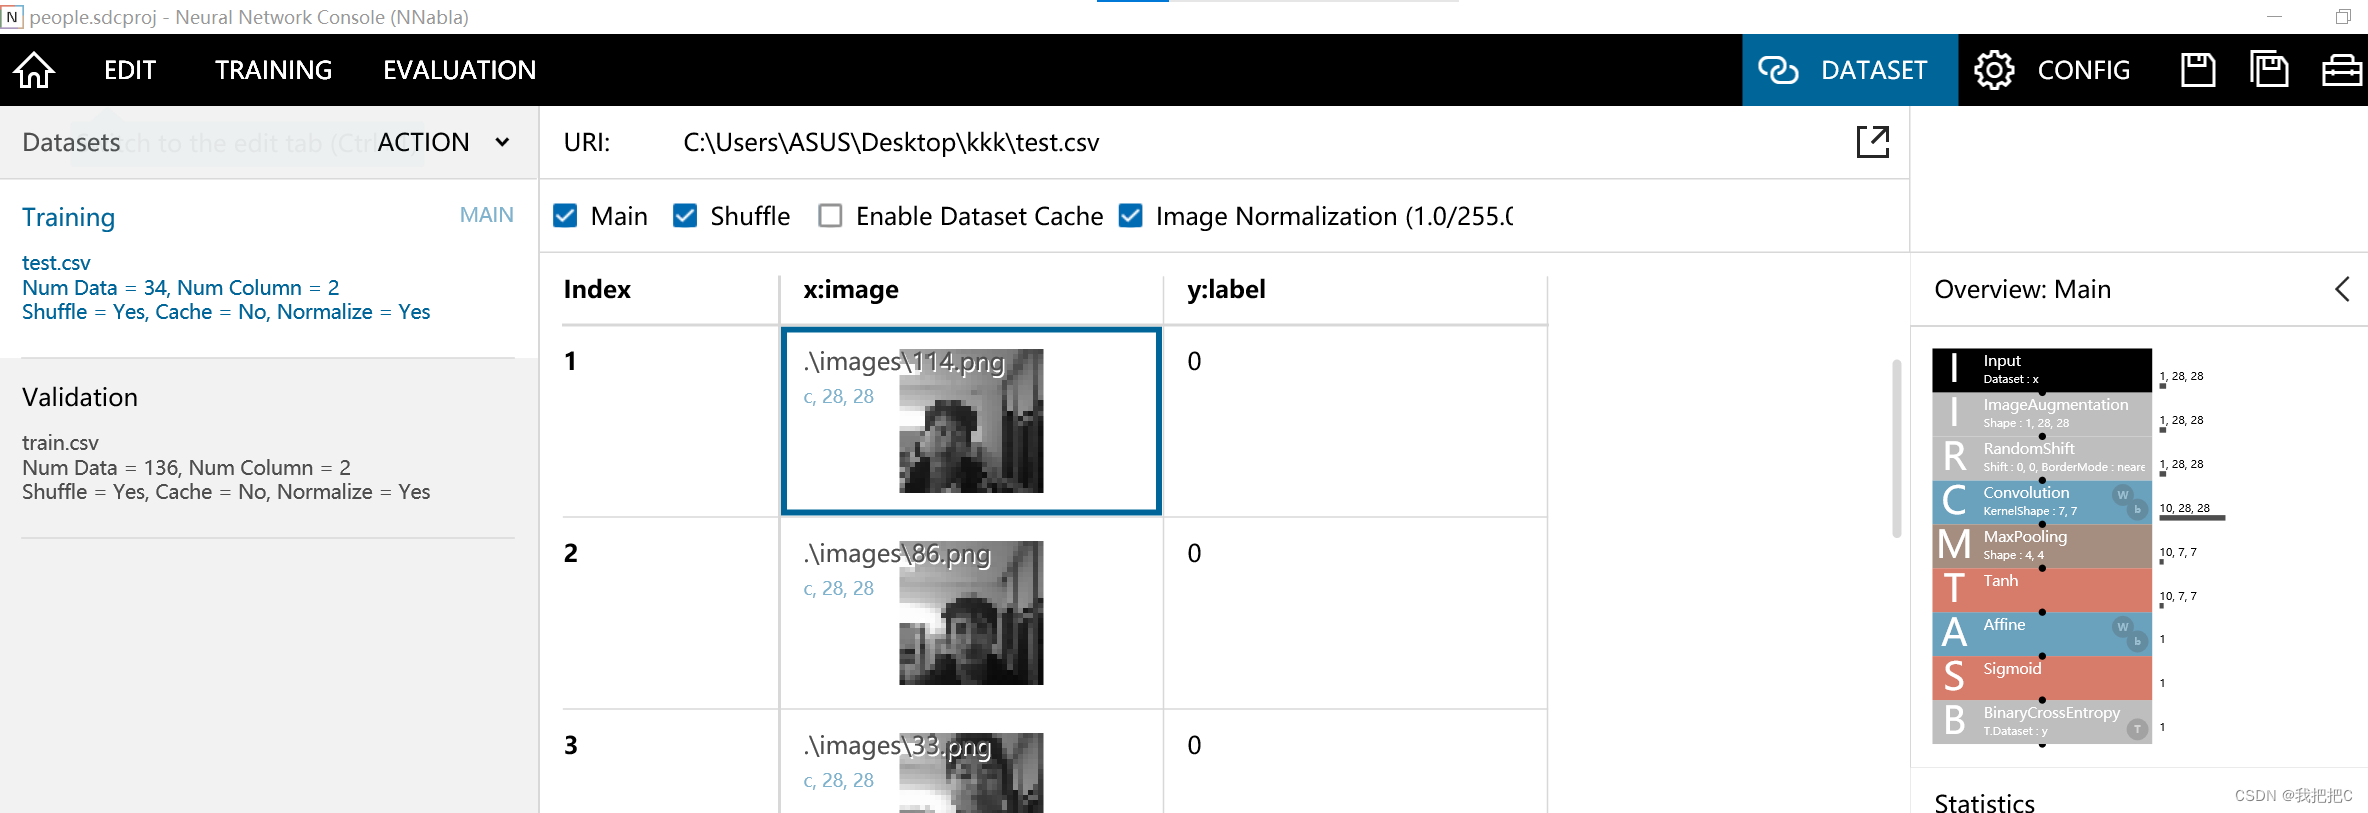Click the Save project floppy icon
The height and width of the screenshot is (813, 2368).
2198,70
